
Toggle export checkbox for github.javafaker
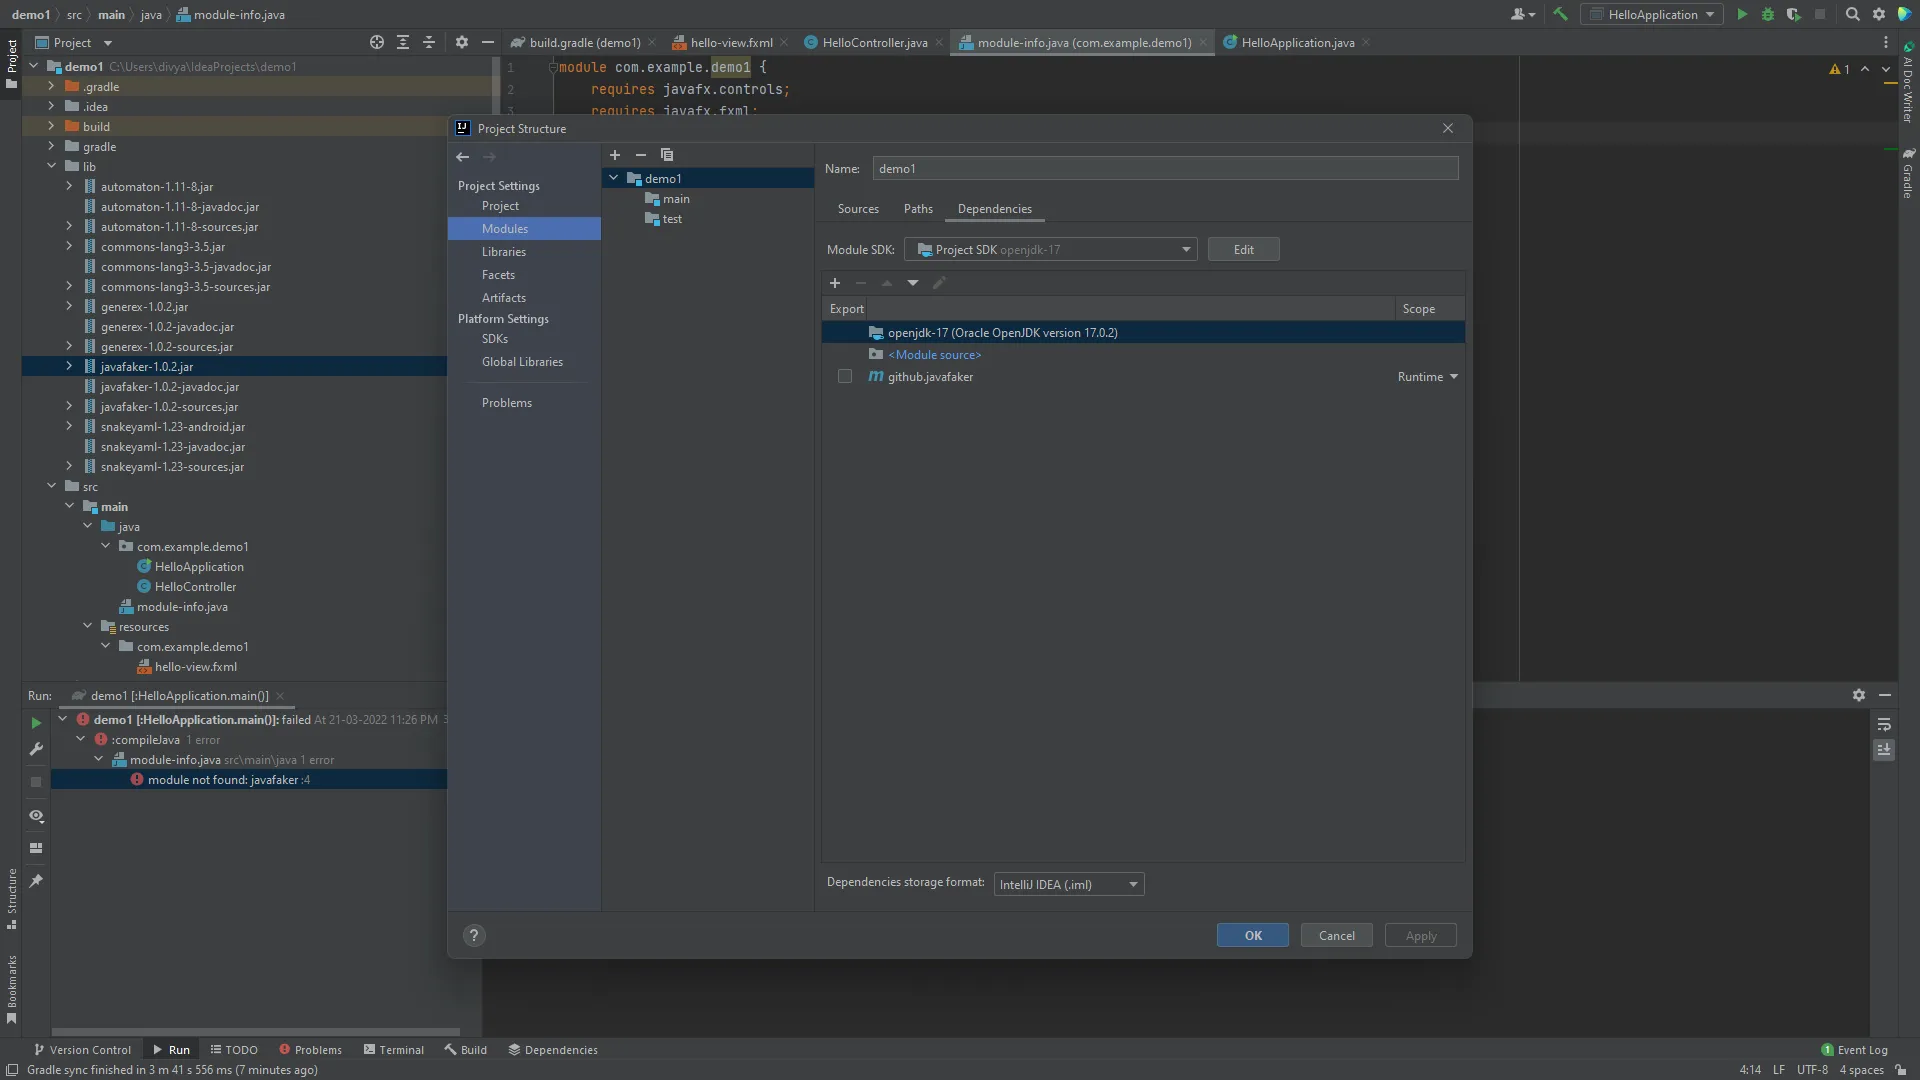[845, 377]
